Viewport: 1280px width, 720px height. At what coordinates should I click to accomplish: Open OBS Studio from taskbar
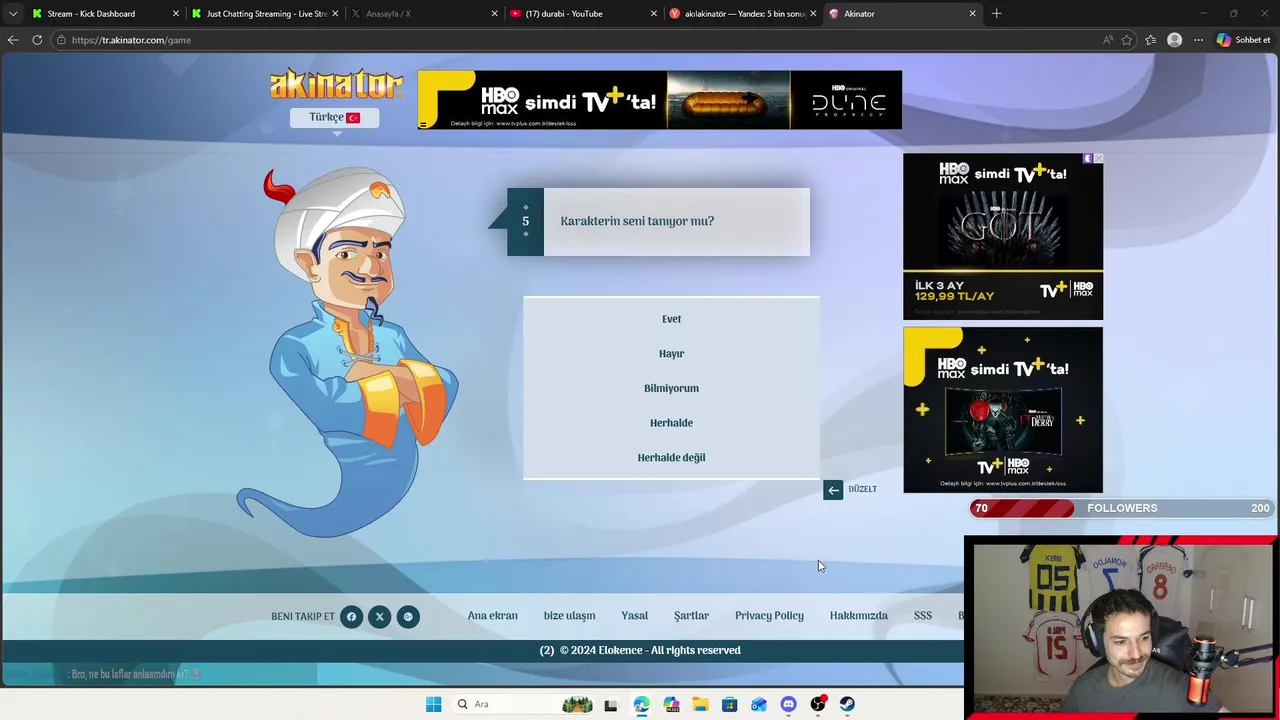point(818,705)
